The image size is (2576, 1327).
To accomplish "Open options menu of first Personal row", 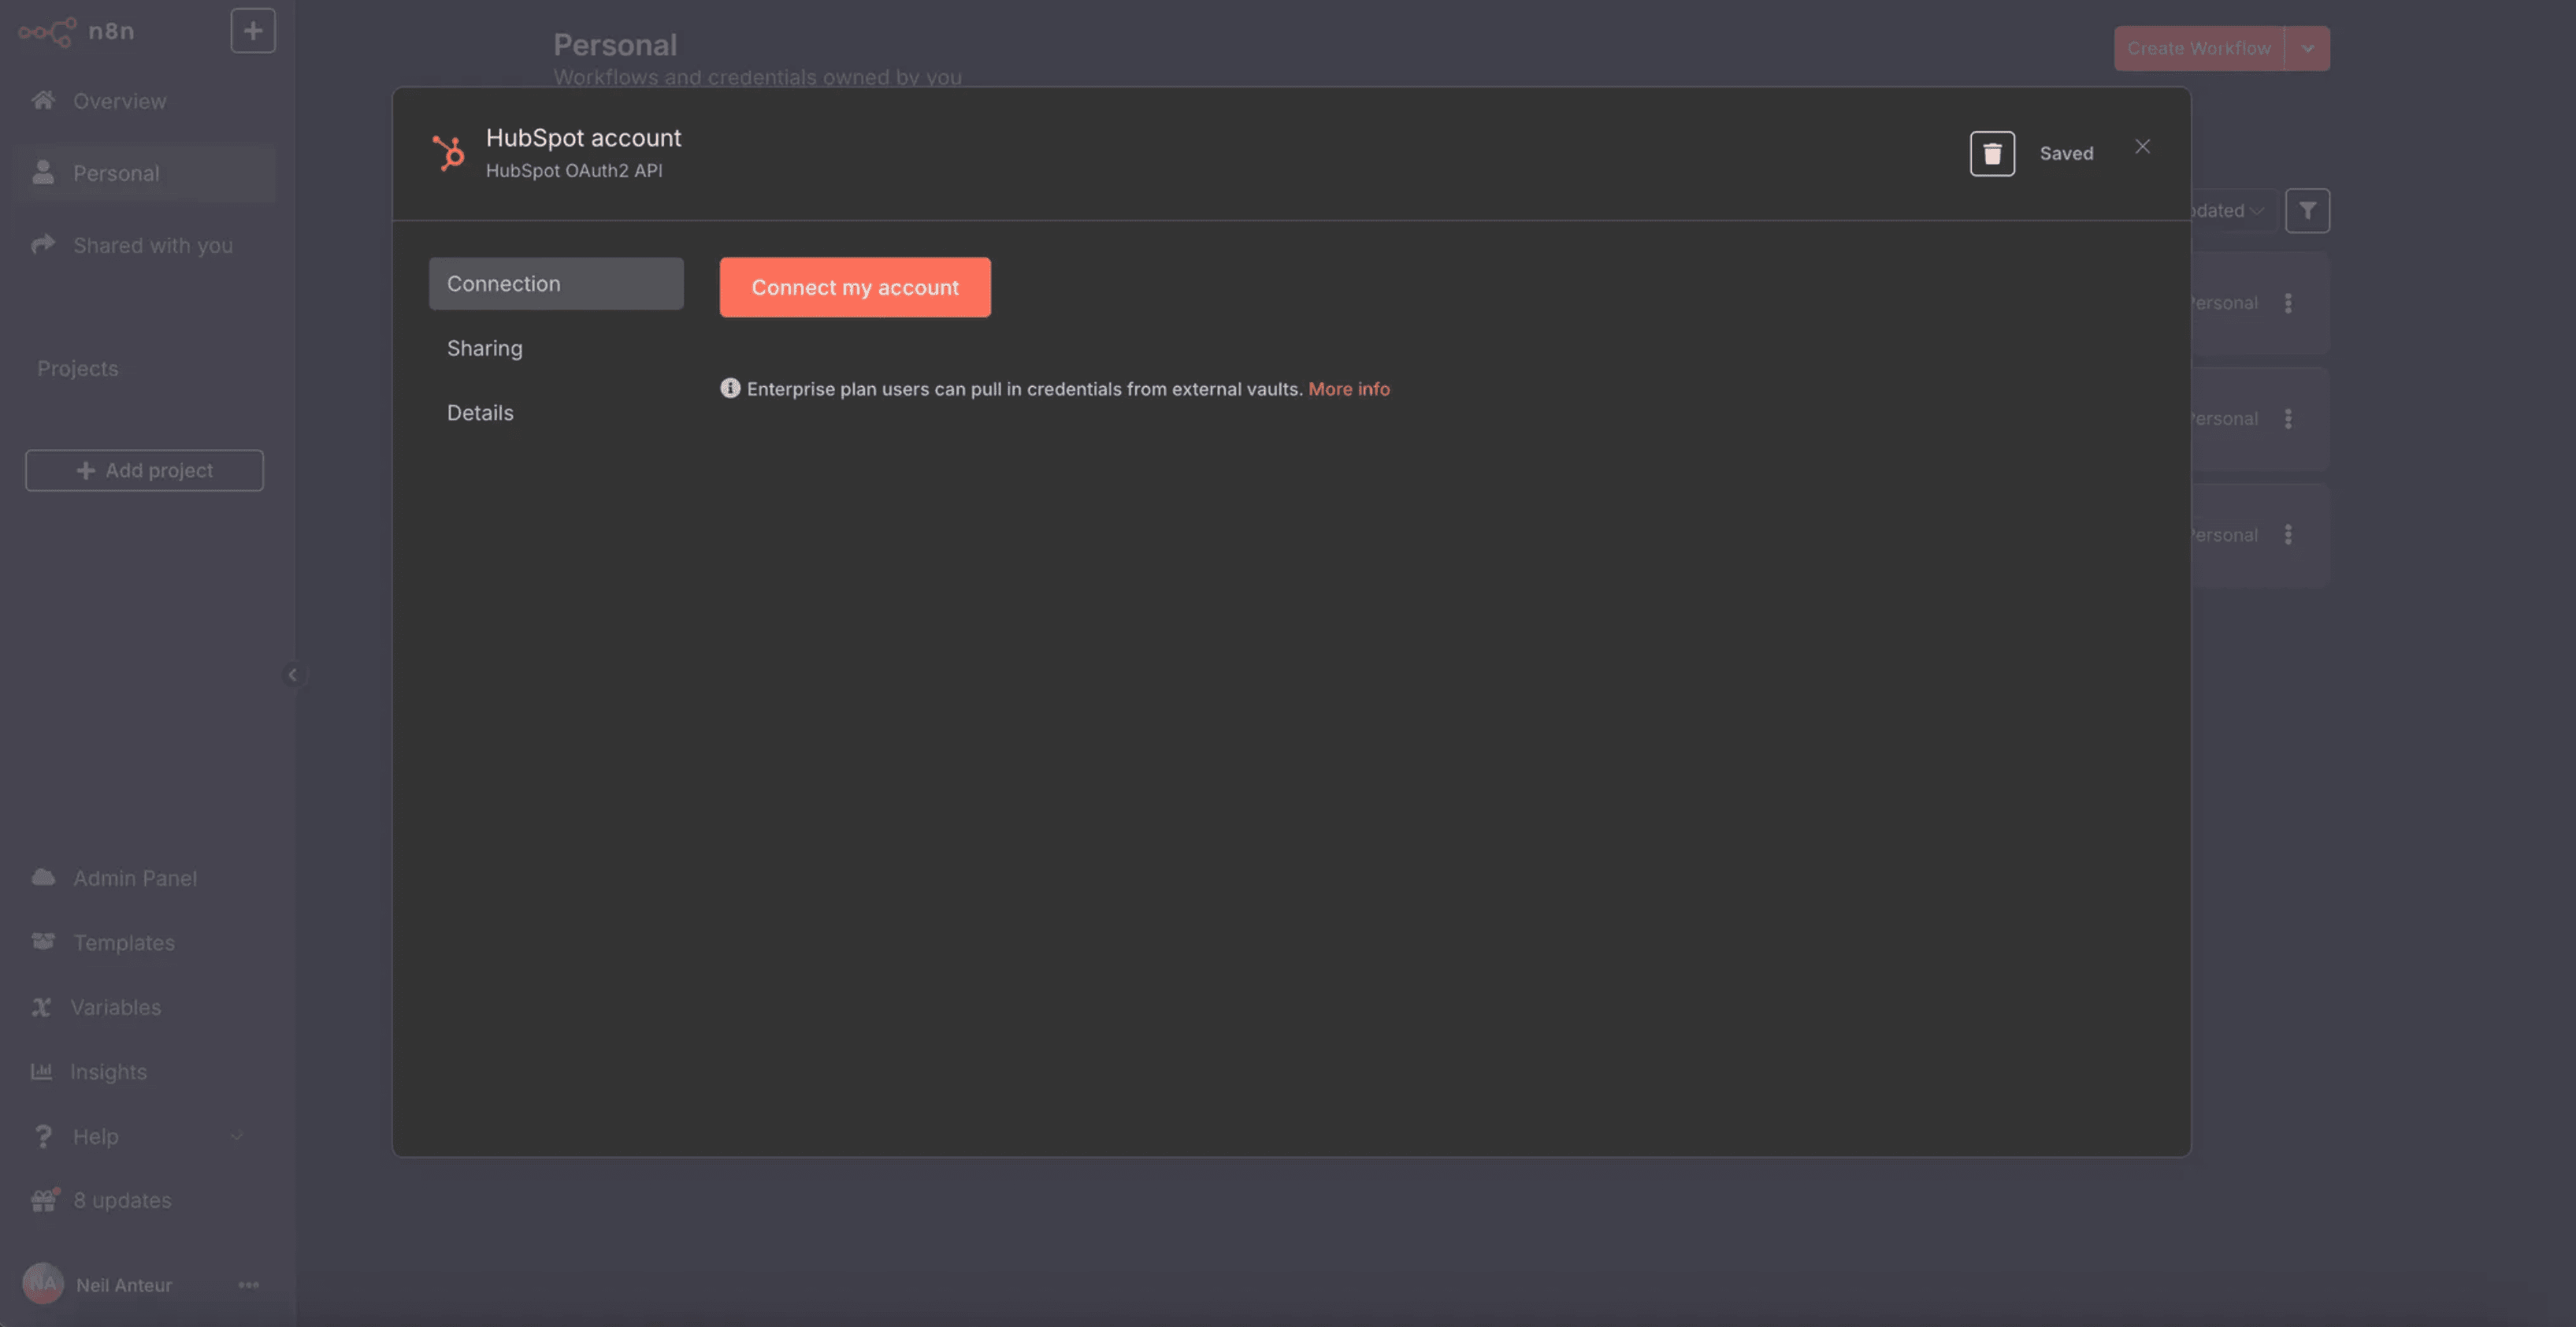I will [x=2288, y=303].
